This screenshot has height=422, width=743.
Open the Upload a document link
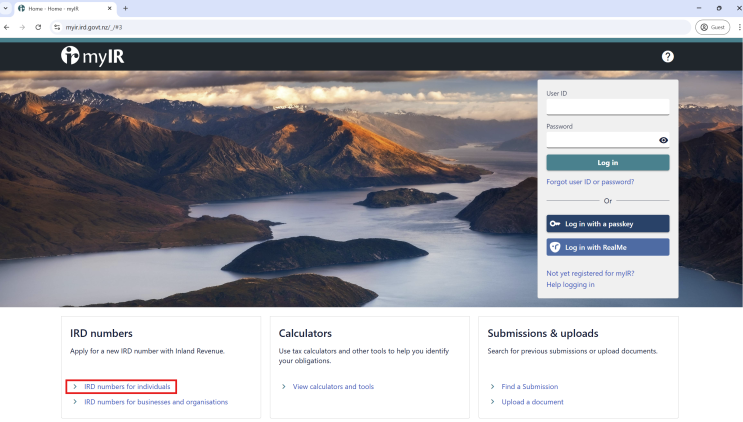tap(533, 402)
